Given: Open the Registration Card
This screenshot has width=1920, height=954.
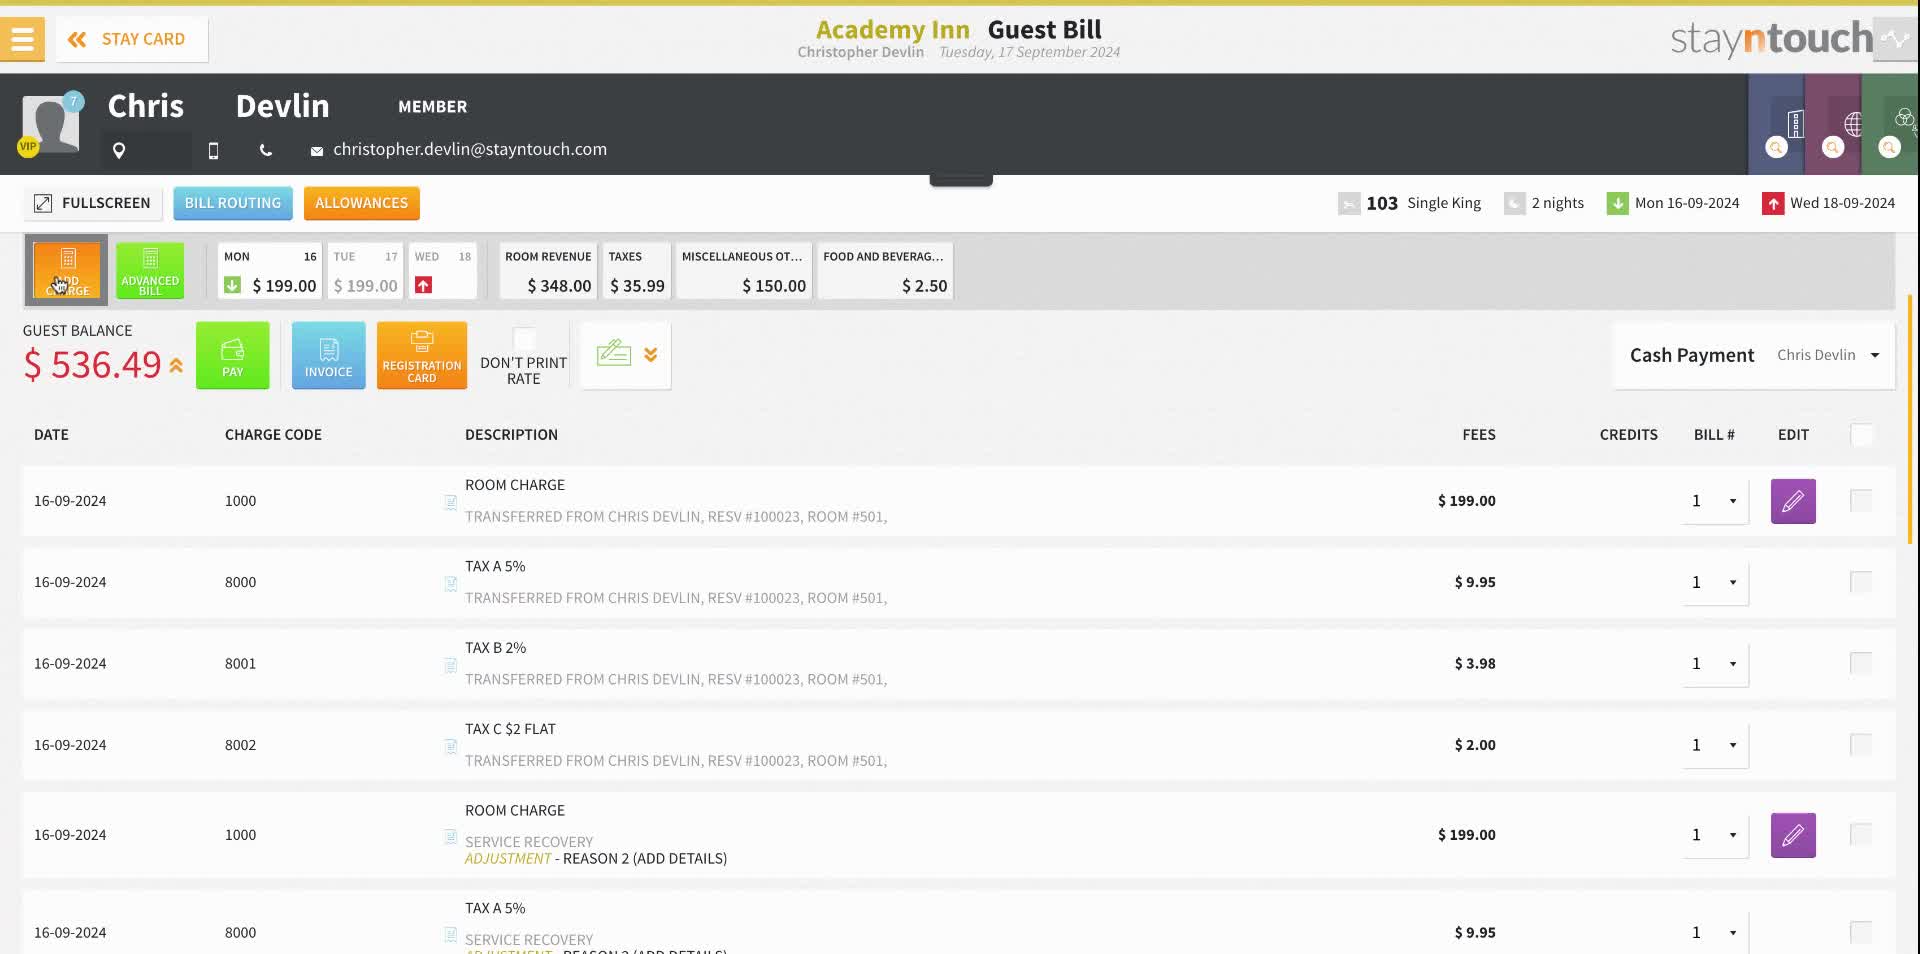Looking at the screenshot, I should point(422,355).
